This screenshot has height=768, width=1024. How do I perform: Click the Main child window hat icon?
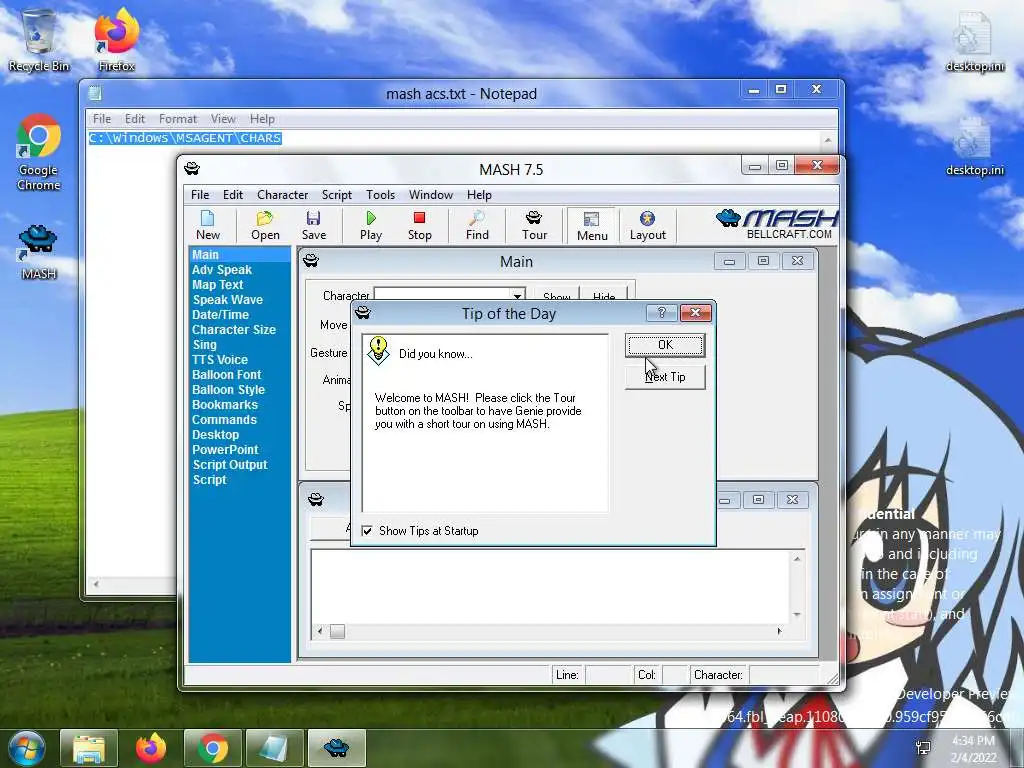point(311,261)
